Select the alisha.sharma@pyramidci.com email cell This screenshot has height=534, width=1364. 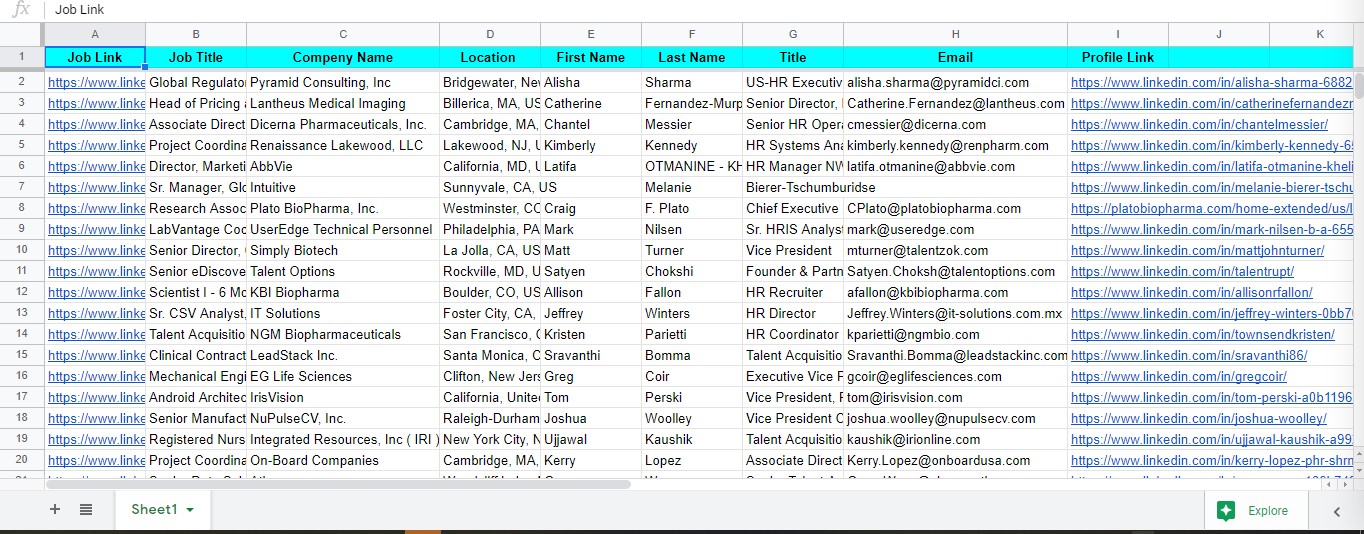coord(955,82)
